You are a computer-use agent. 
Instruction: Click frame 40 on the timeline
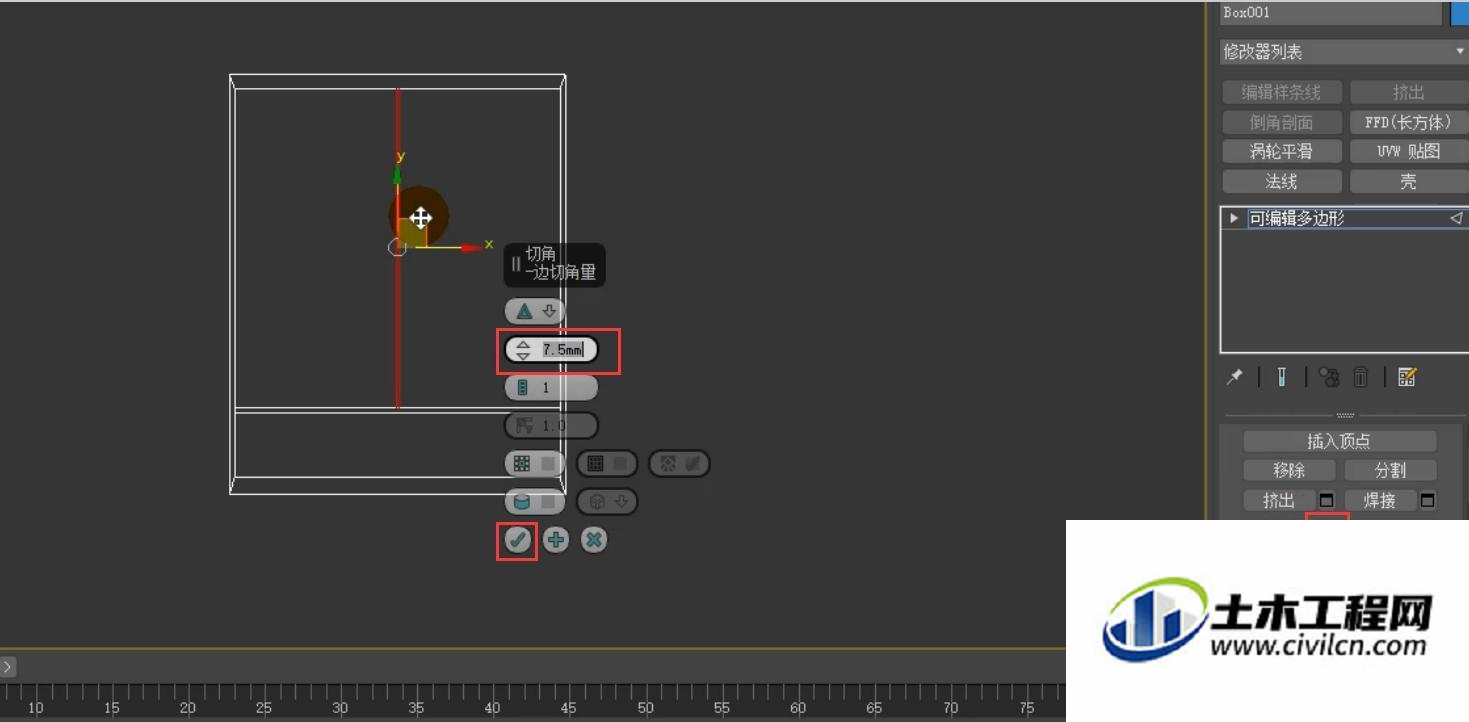click(492, 708)
